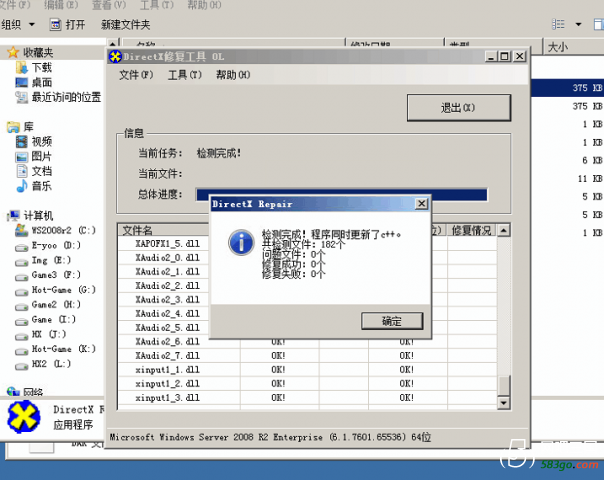The width and height of the screenshot is (604, 480).
Task: Click the 退出(X) exit button
Action: [x=459, y=107]
